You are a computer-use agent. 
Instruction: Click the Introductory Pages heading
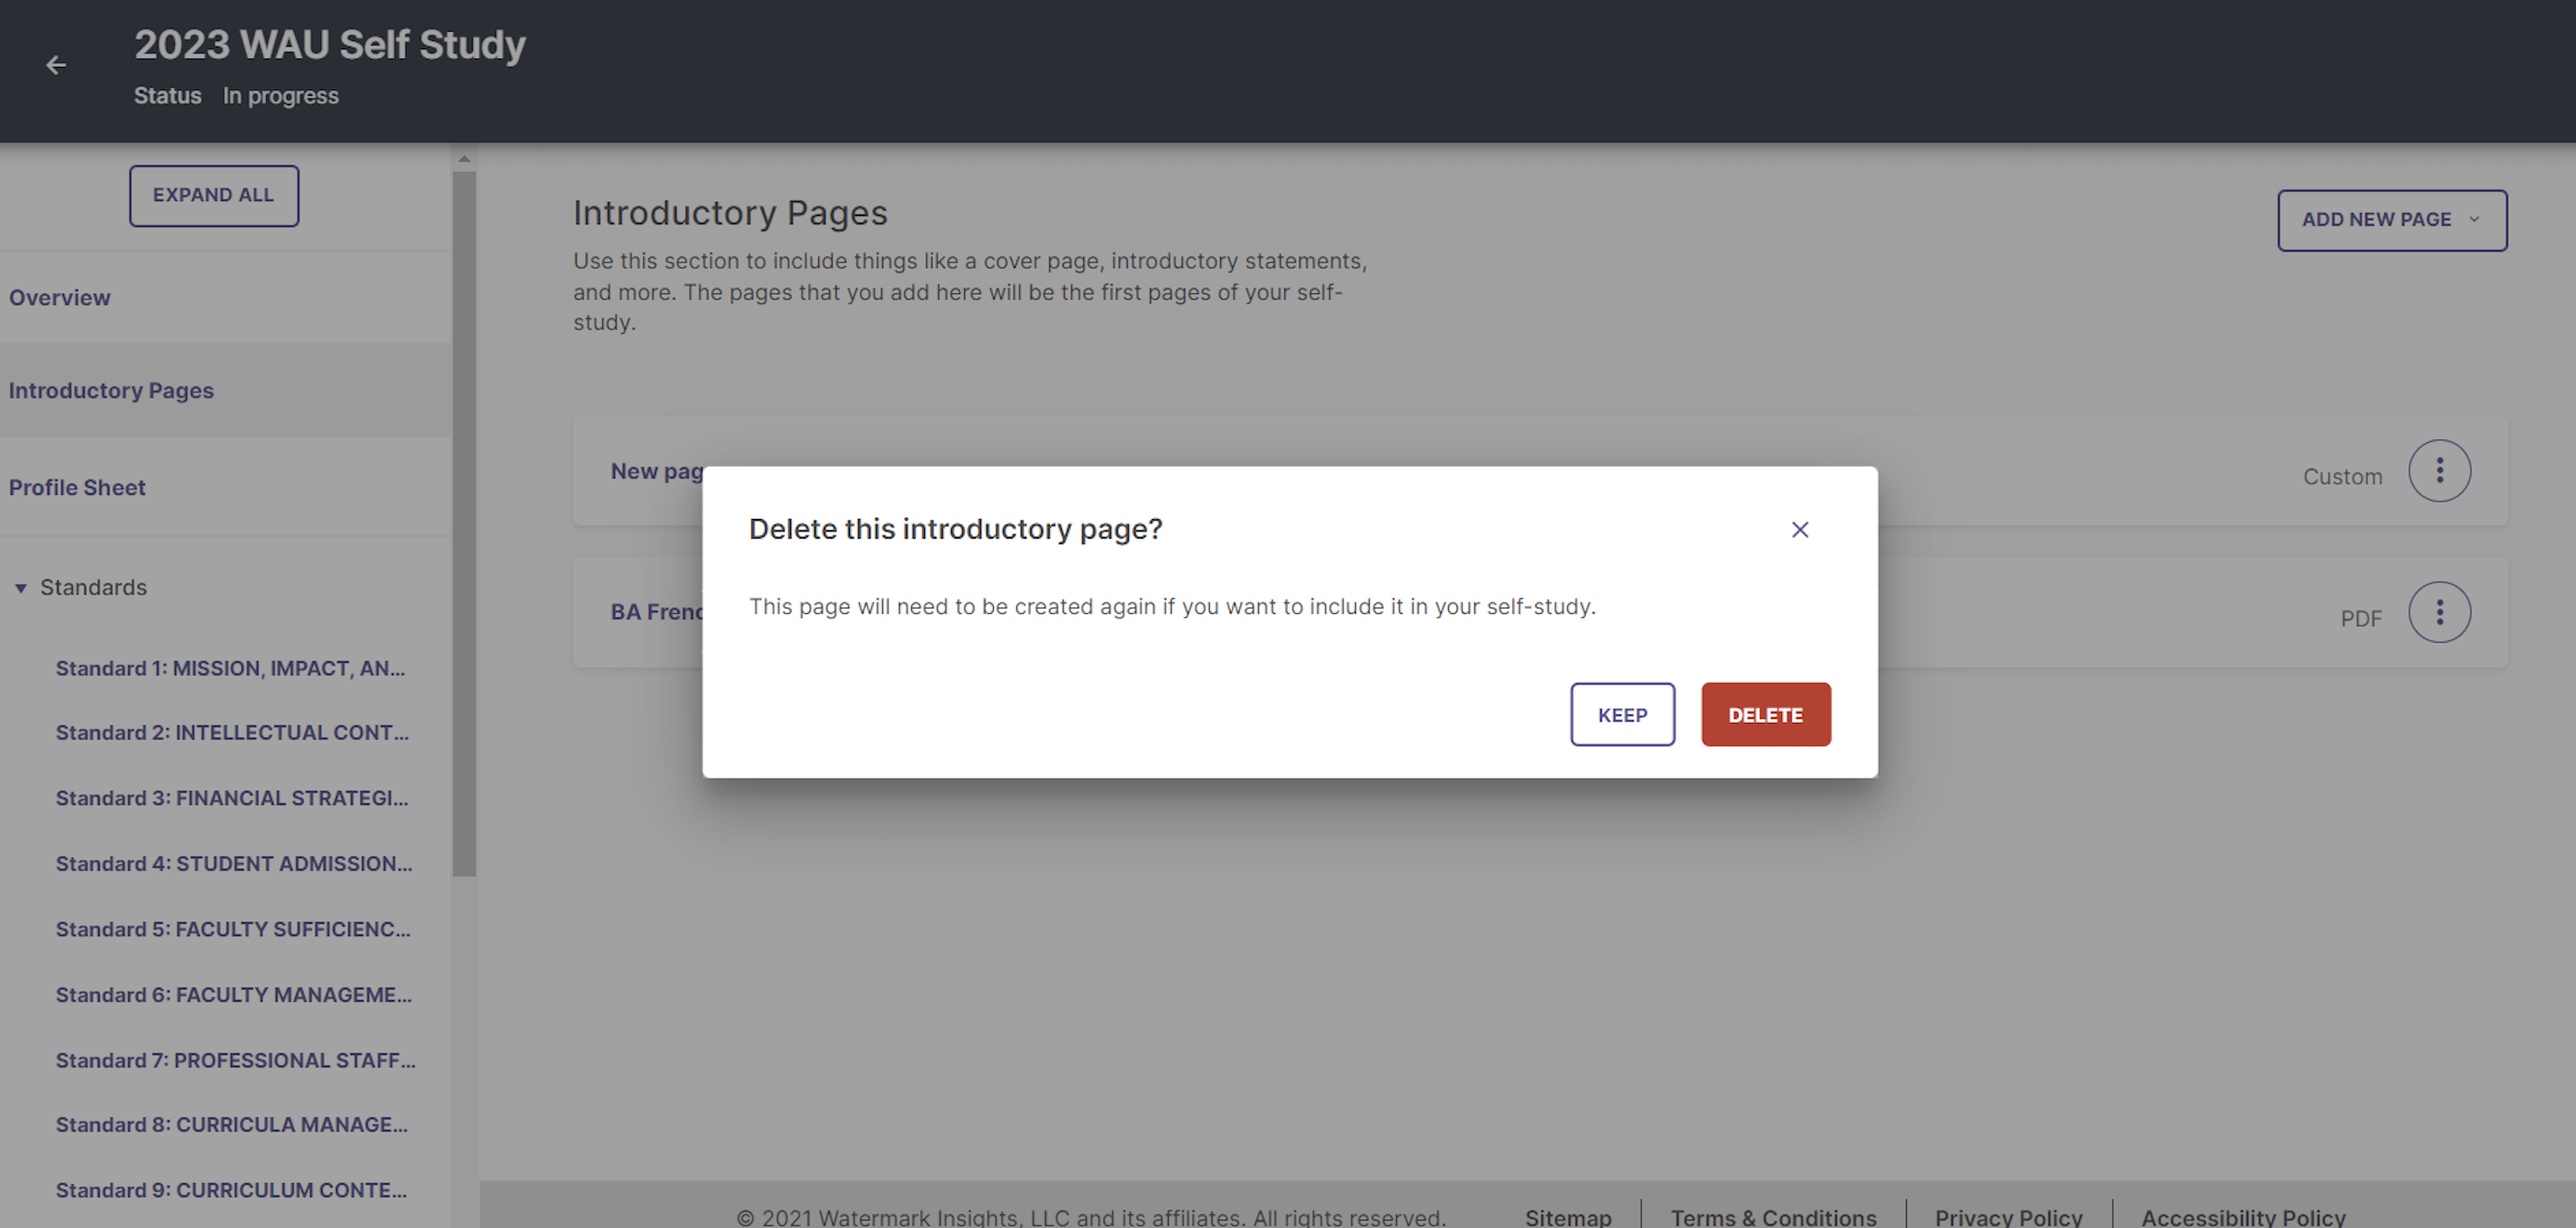coord(730,213)
